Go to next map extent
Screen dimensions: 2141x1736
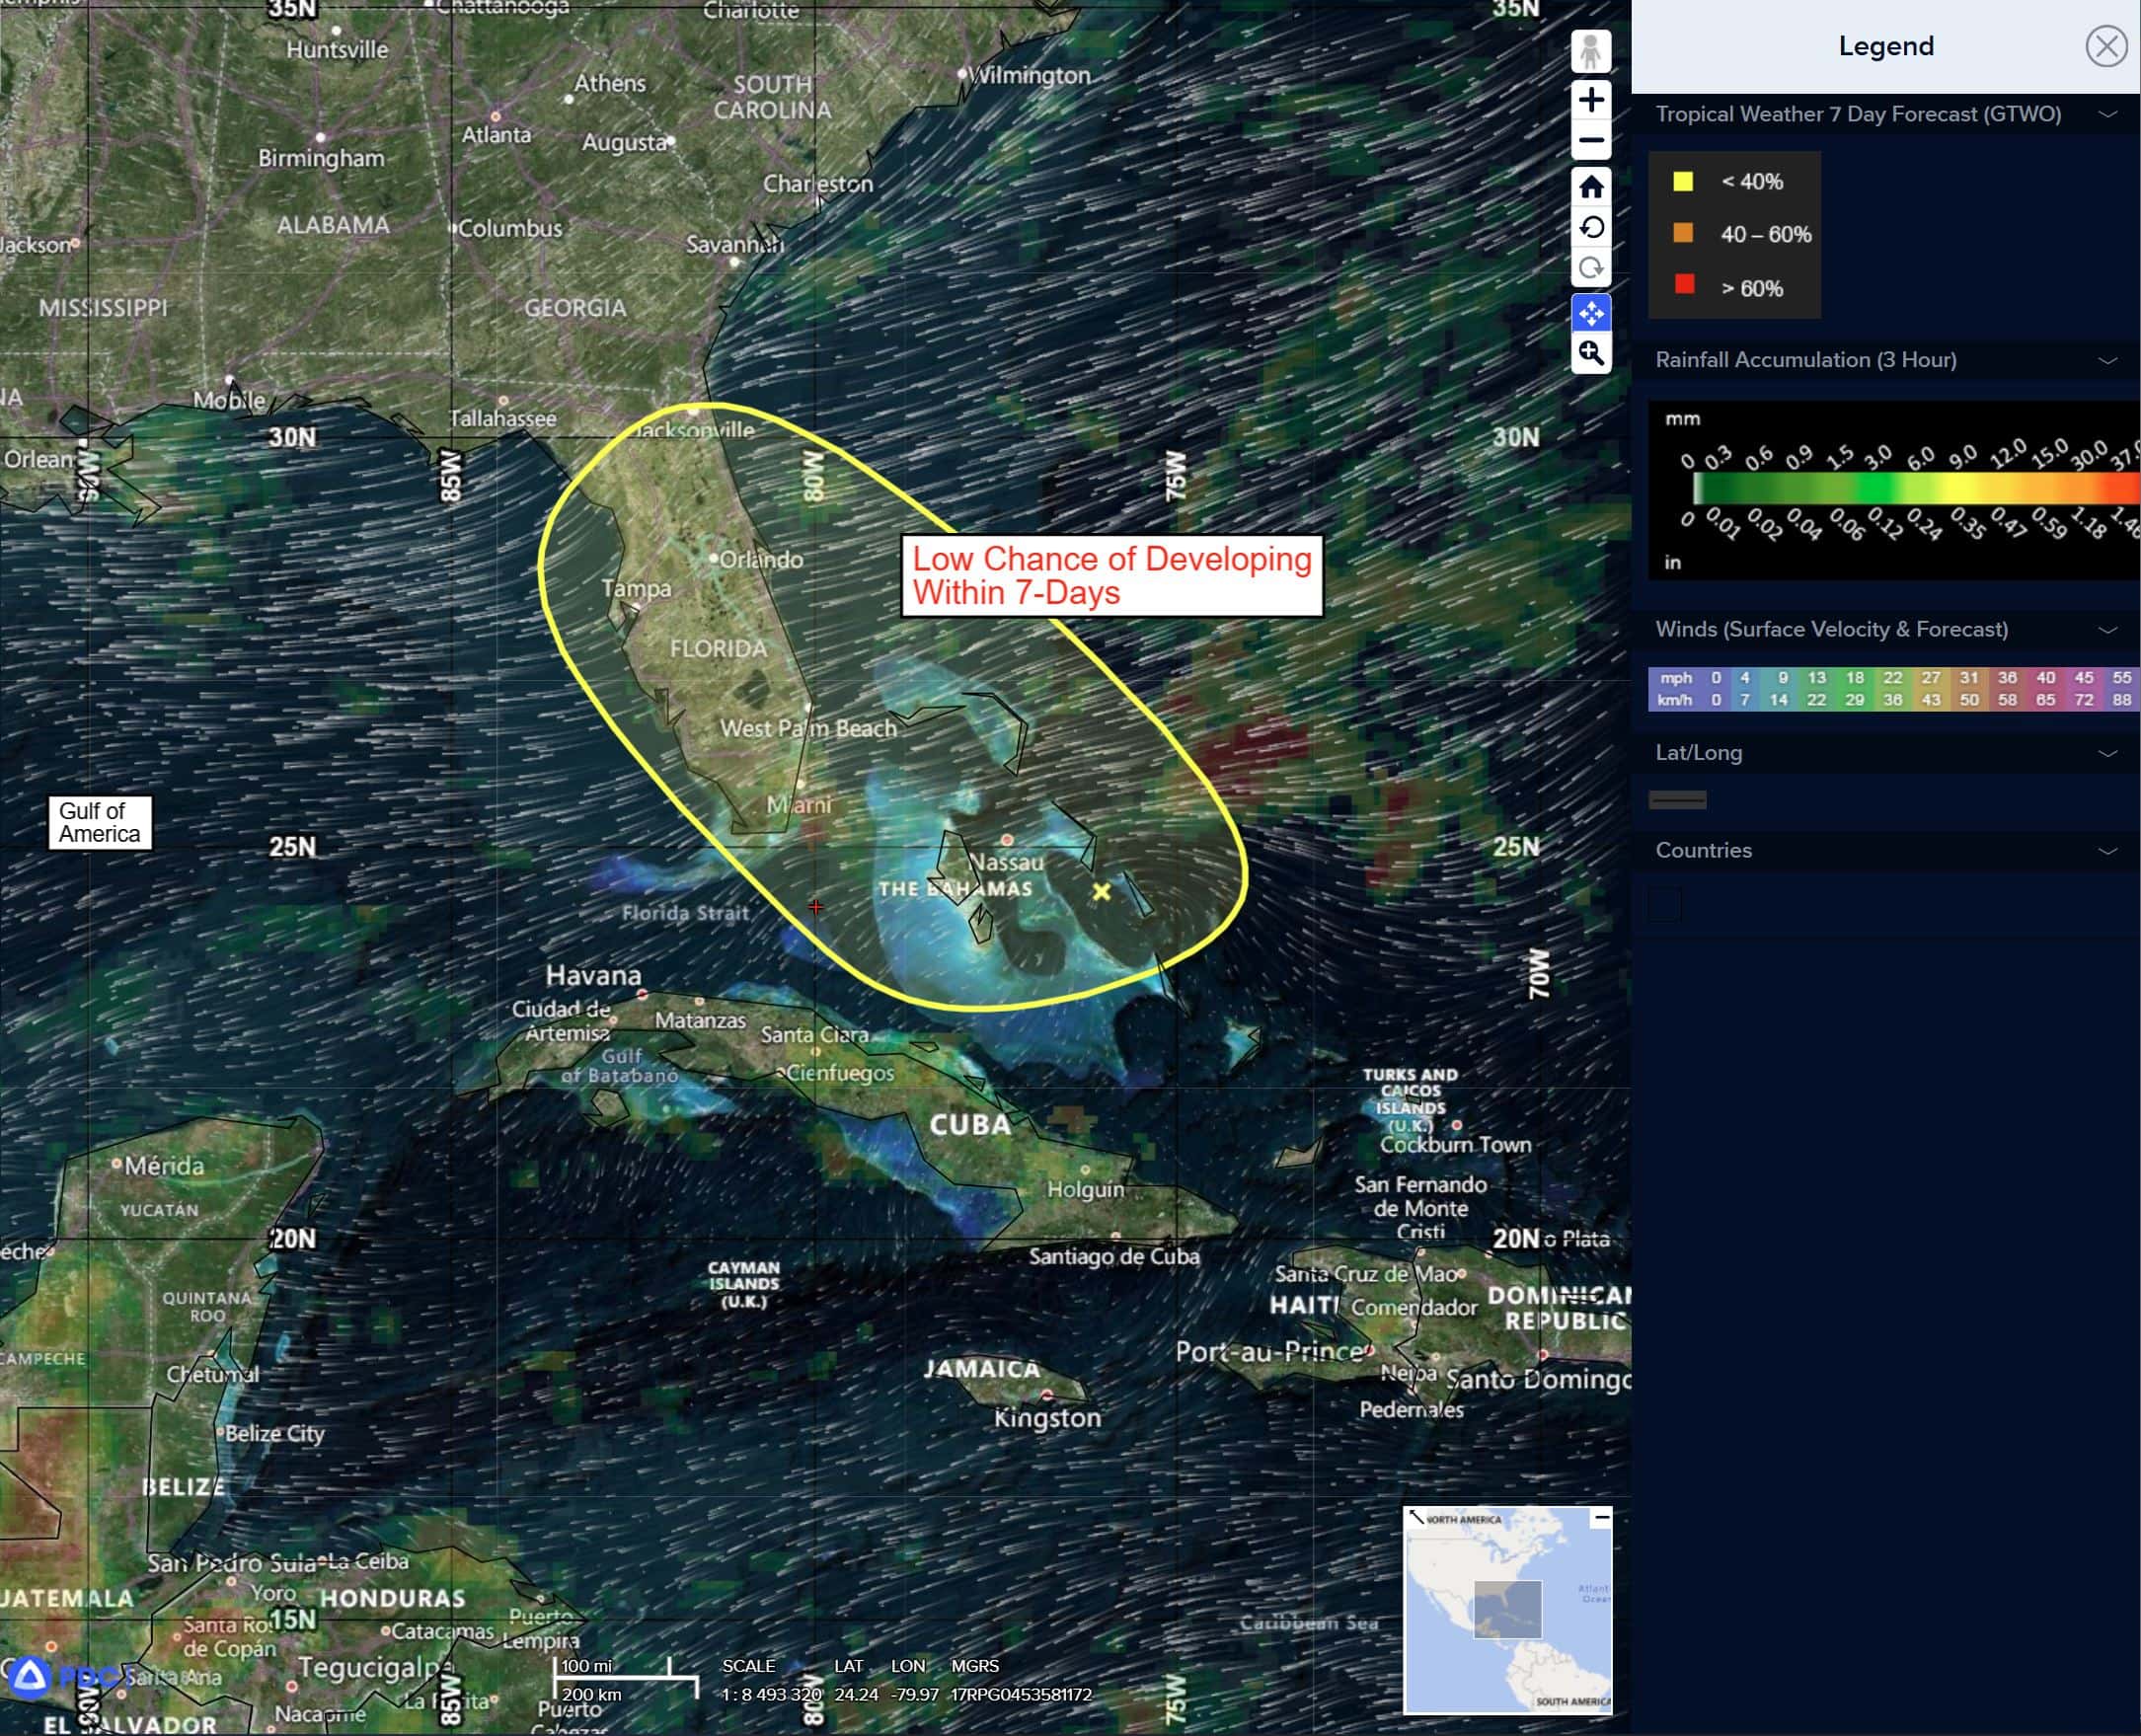[x=1590, y=268]
